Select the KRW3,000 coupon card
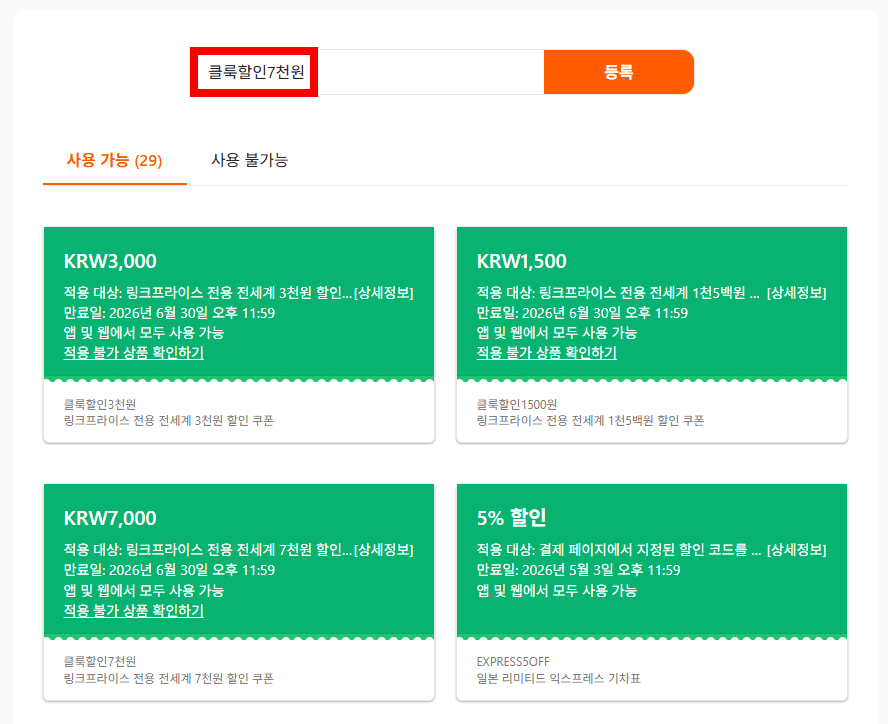The height and width of the screenshot is (724, 888). click(x=237, y=330)
